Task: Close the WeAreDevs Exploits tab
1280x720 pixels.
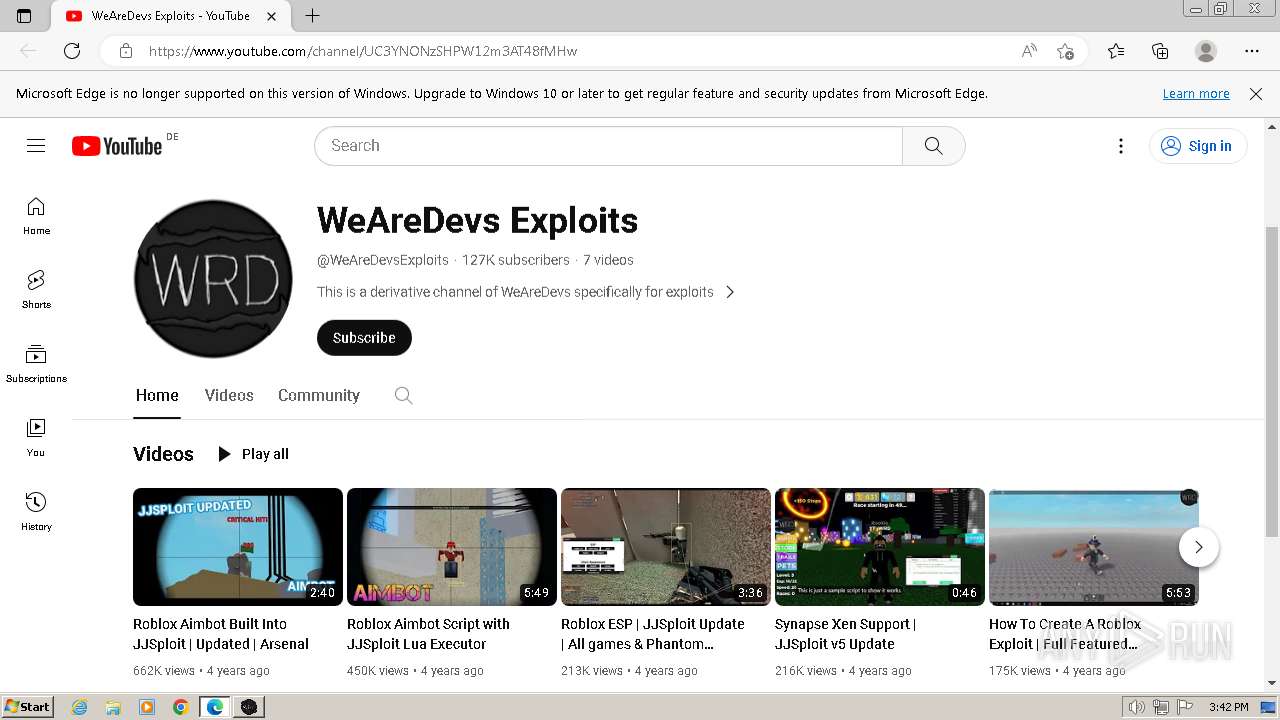Action: tap(272, 16)
